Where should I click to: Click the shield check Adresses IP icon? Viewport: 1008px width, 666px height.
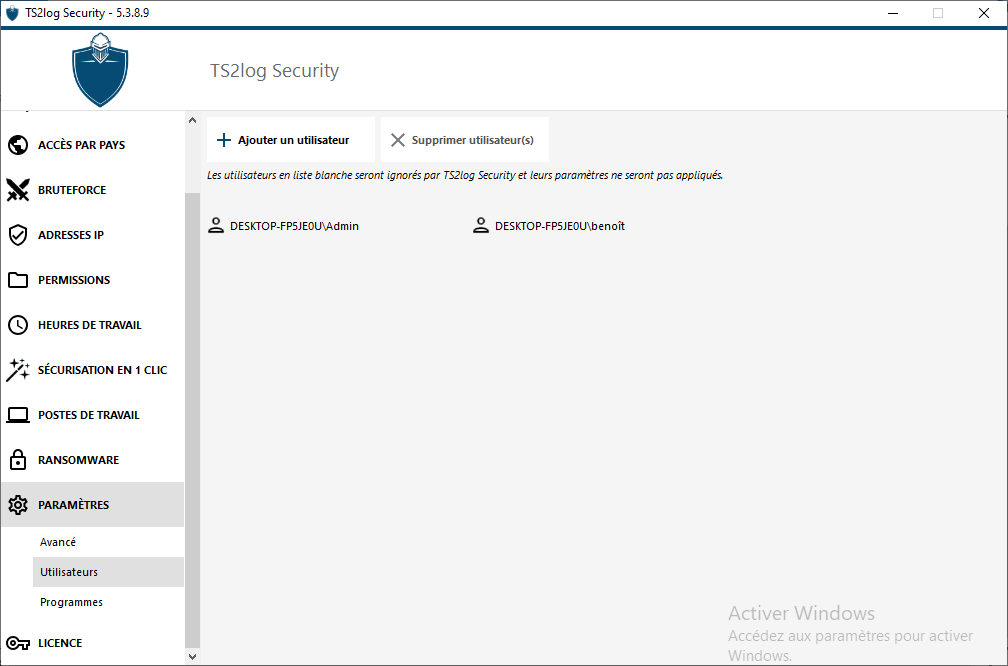coord(18,235)
